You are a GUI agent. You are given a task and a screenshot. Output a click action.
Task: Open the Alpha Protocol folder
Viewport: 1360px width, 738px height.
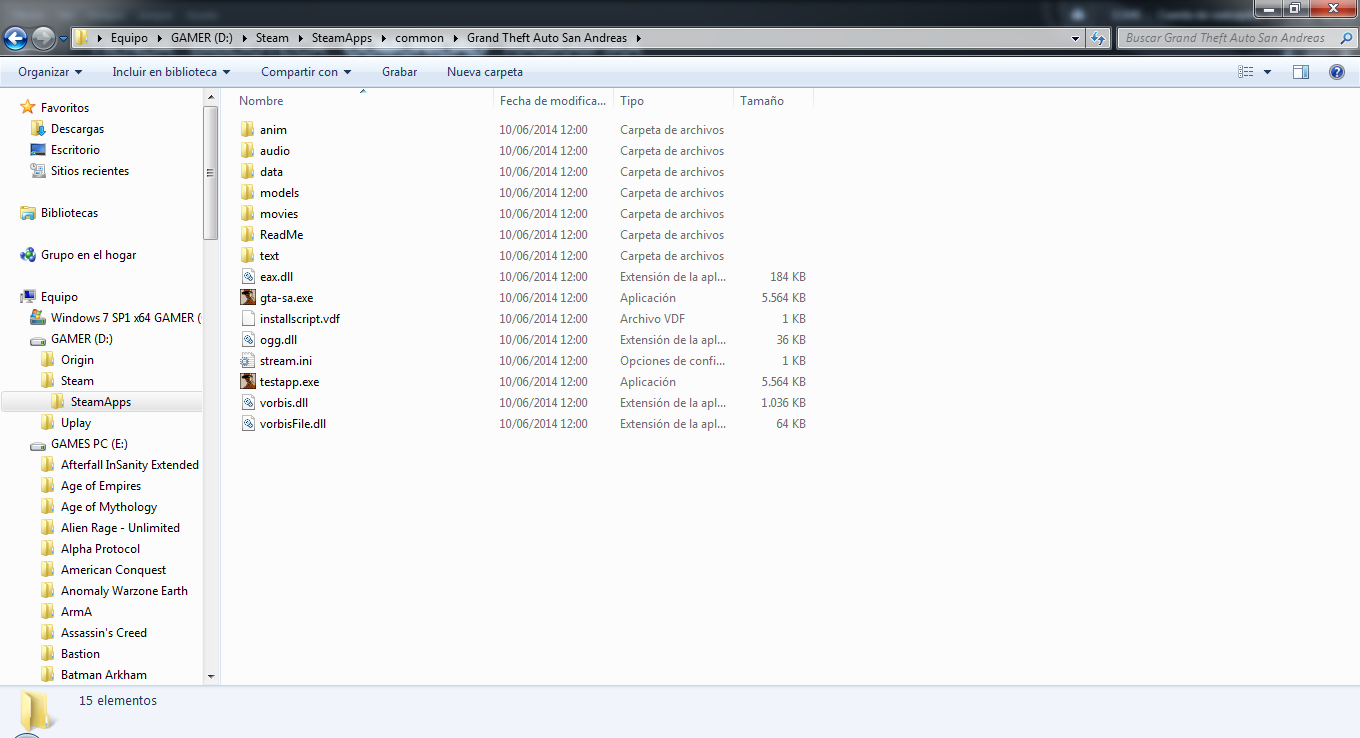[x=100, y=549]
